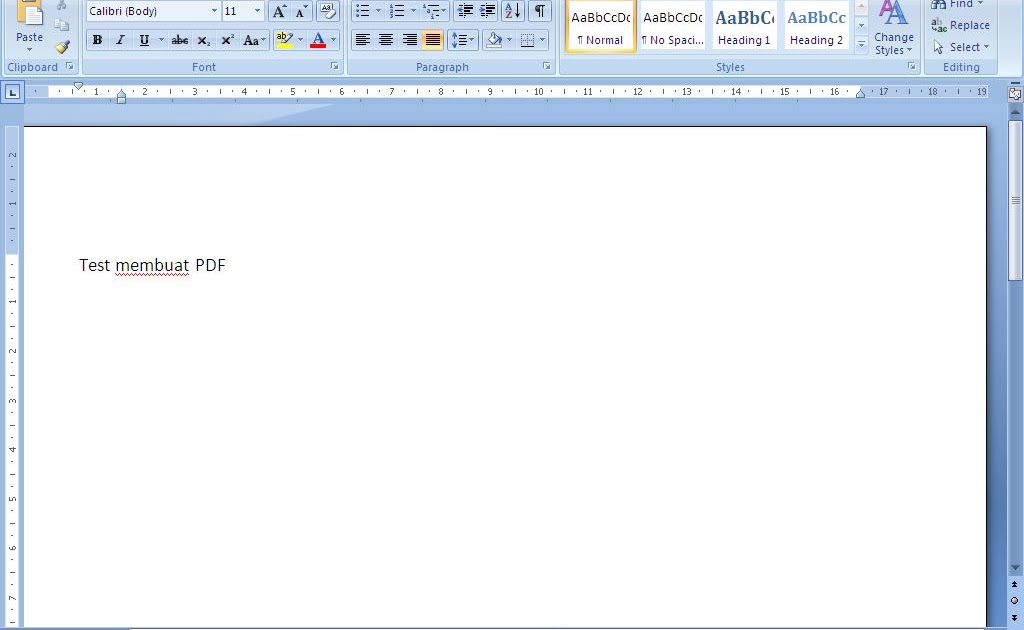The image size is (1024, 630).
Task: Click Numbering list icon
Action: (397, 11)
